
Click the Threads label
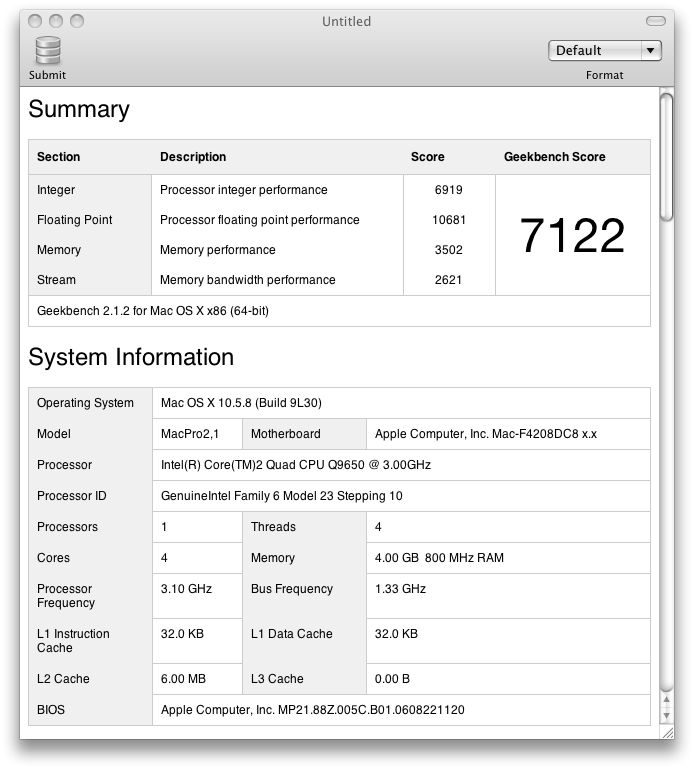pyautogui.click(x=273, y=527)
